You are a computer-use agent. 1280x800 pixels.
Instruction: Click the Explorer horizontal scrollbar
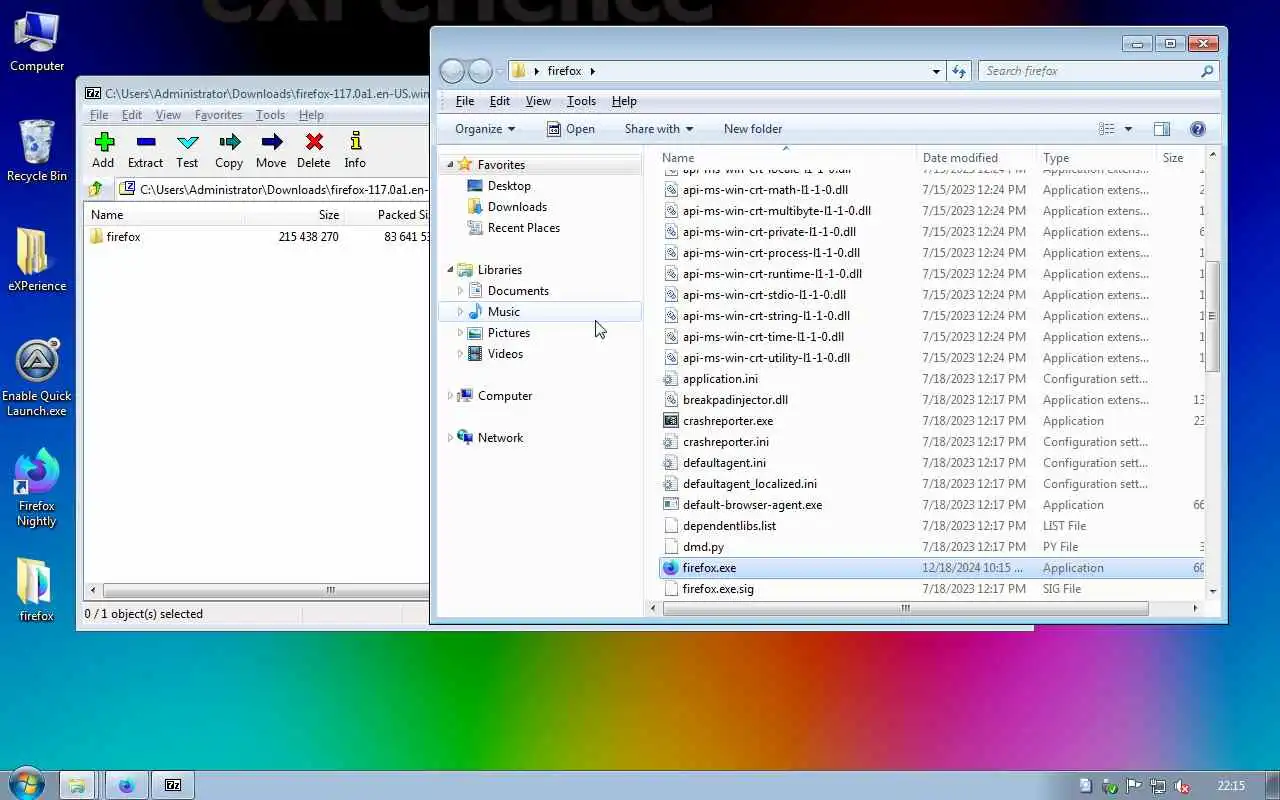coord(905,608)
